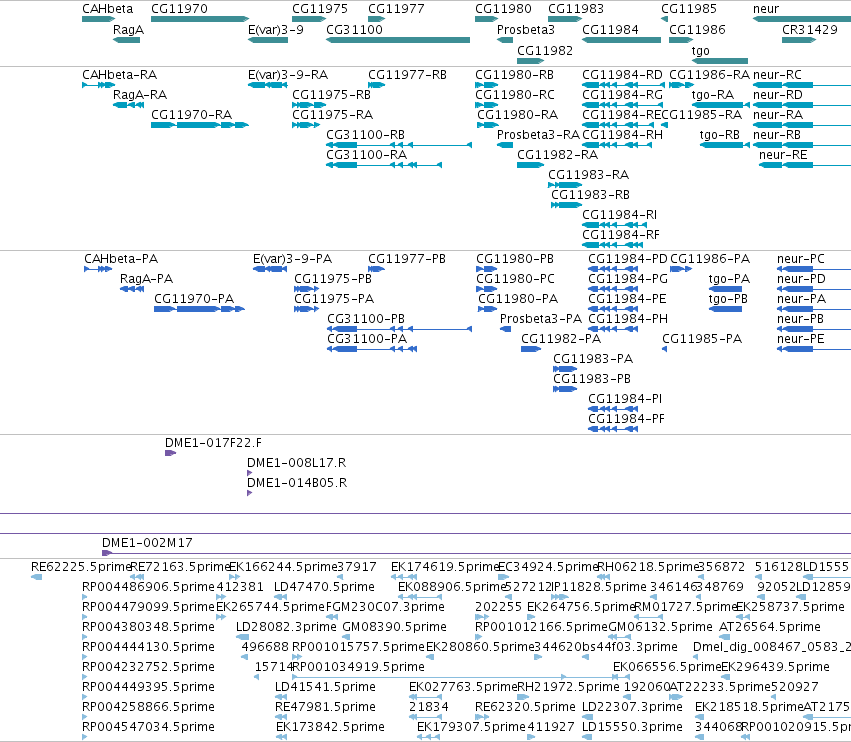Select the CG11970-PA protein label
The width and height of the screenshot is (851, 742).
[x=194, y=299]
